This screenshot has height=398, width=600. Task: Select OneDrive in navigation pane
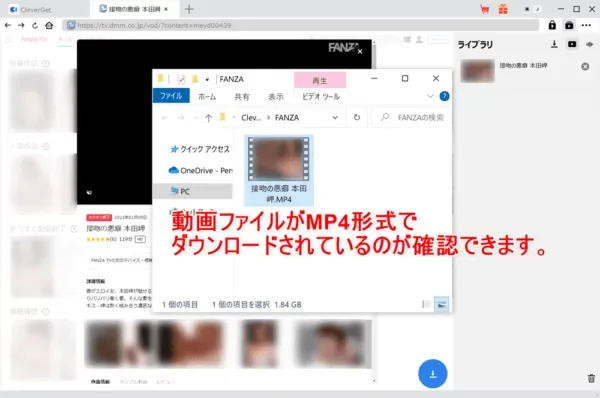pos(201,170)
